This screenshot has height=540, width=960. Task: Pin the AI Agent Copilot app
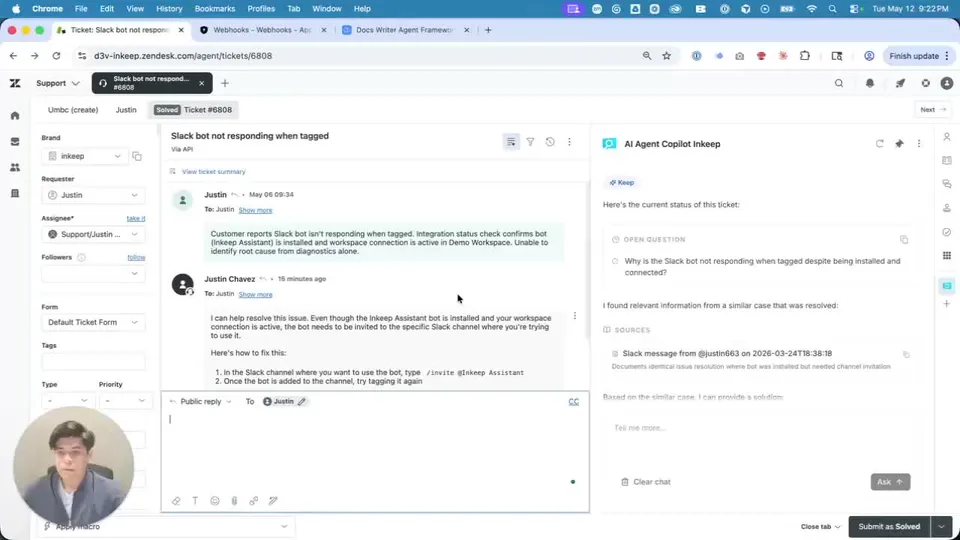tap(899, 144)
